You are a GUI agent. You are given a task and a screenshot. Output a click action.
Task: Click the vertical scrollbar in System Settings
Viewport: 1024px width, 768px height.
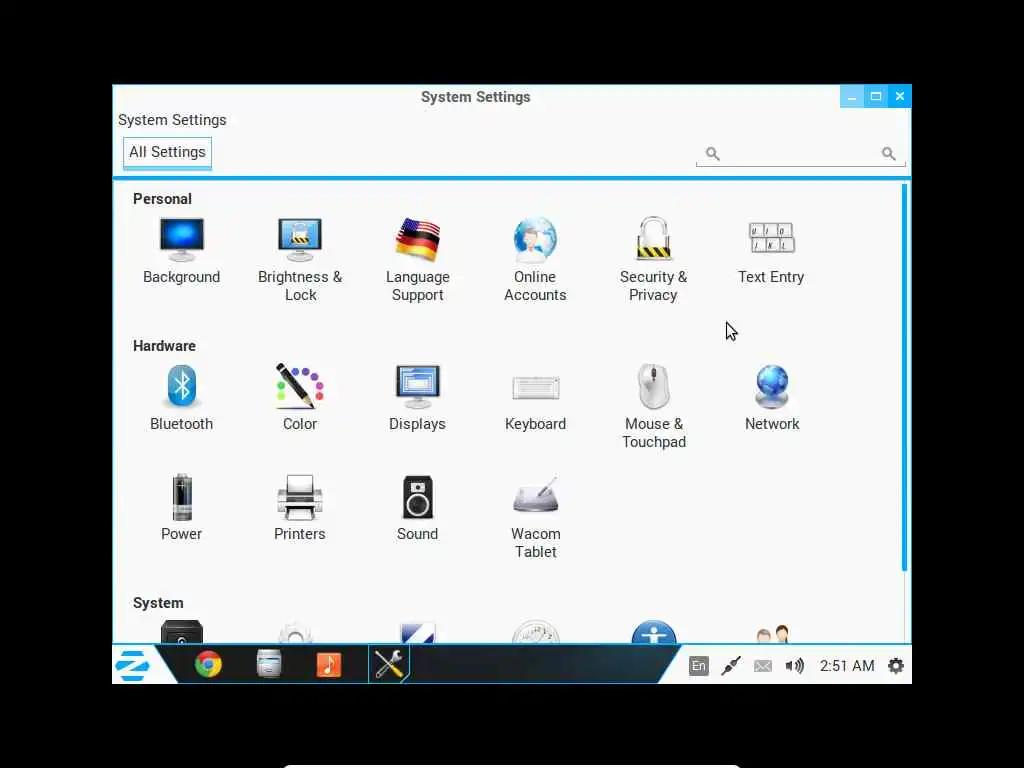904,377
